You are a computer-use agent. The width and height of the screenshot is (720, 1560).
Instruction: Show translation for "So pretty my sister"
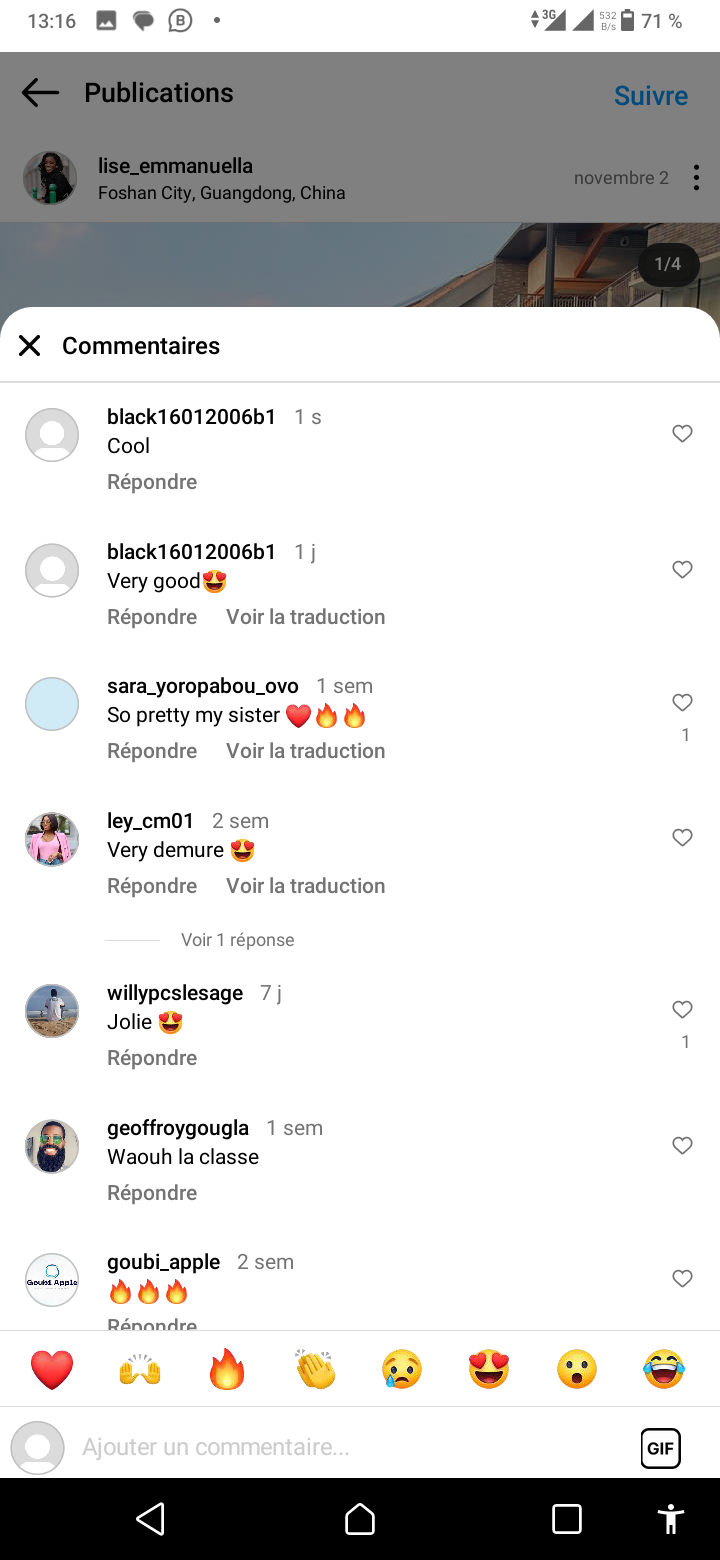[305, 751]
